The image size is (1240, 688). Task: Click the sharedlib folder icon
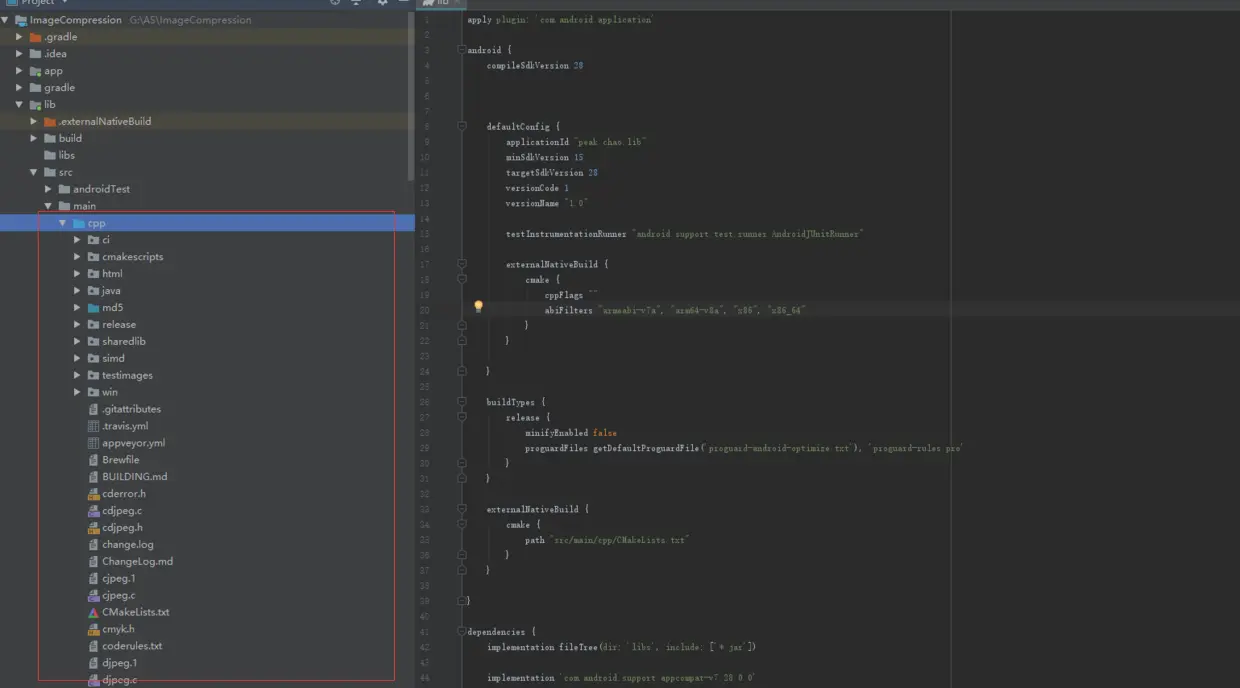click(93, 342)
